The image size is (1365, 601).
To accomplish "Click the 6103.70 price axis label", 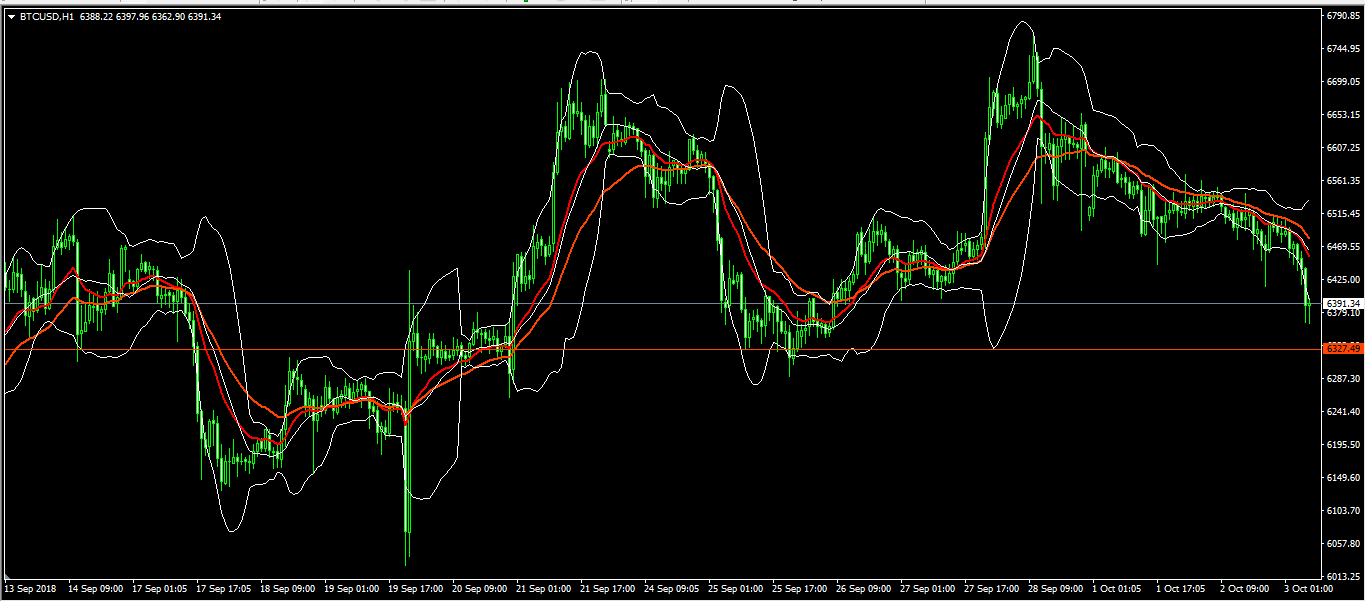I will tap(1343, 511).
